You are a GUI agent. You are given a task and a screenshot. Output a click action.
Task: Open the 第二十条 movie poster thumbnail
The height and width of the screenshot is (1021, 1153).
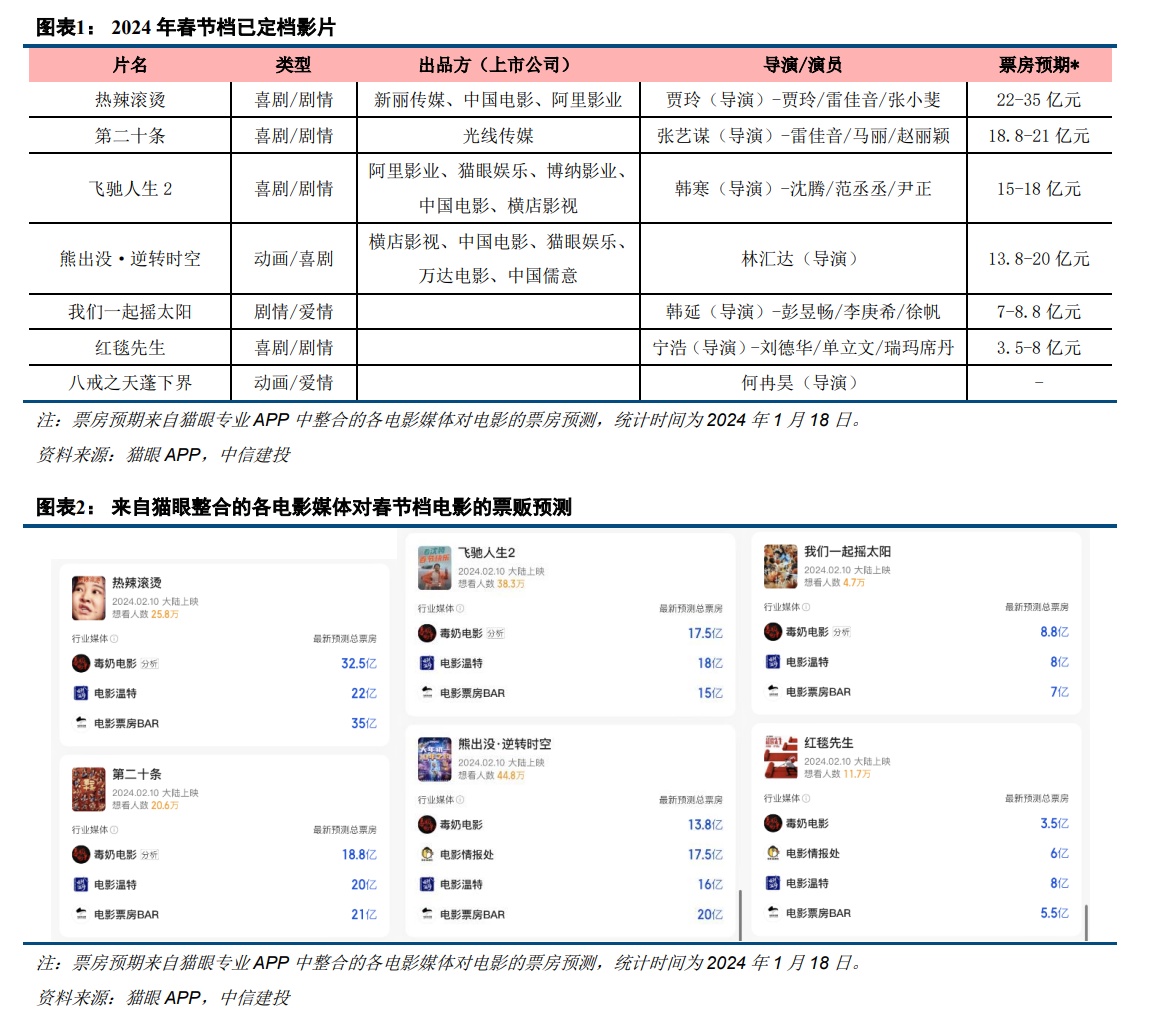tap(88, 789)
